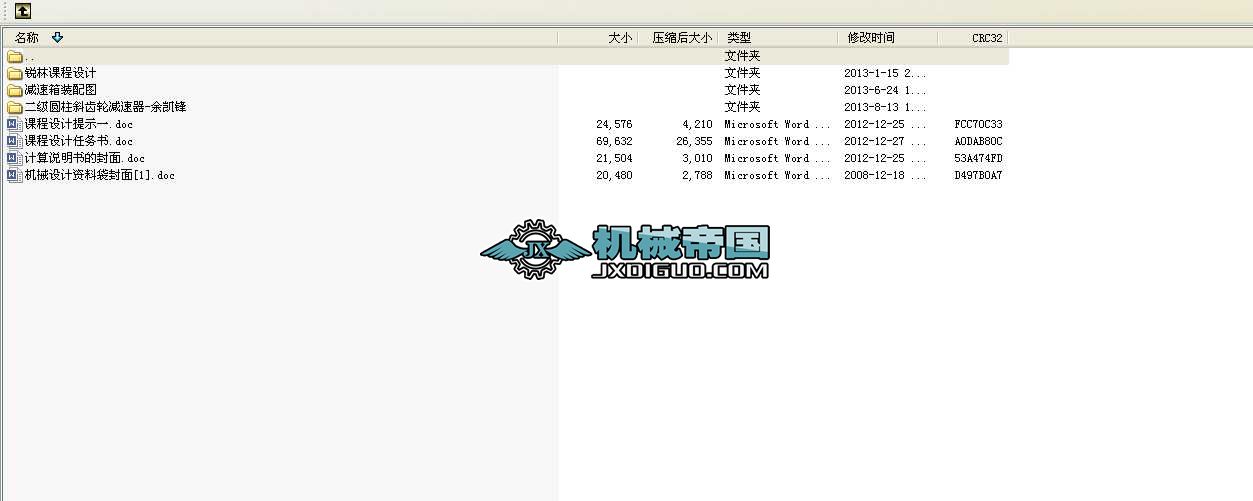Click CRC32 value 53A474FD
Image resolution: width=1253 pixels, height=501 pixels.
tap(978, 158)
